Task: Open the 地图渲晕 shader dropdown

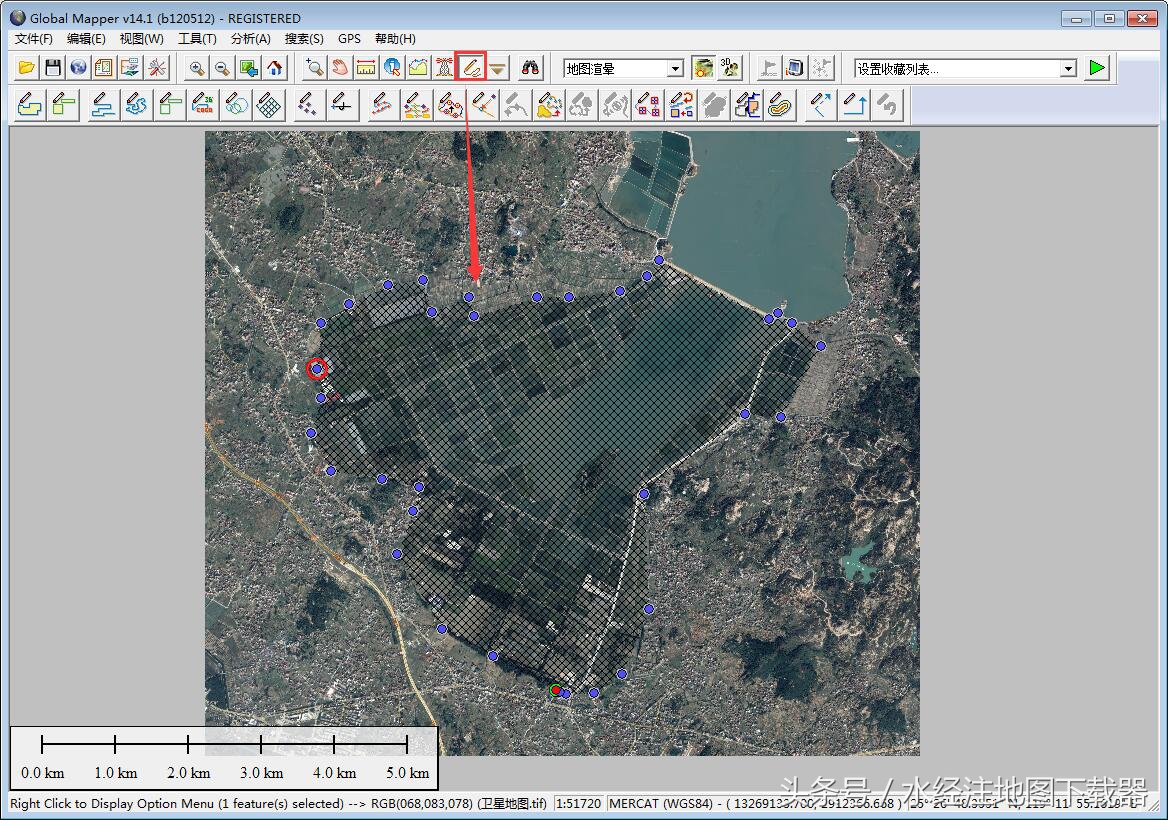Action: (675, 68)
